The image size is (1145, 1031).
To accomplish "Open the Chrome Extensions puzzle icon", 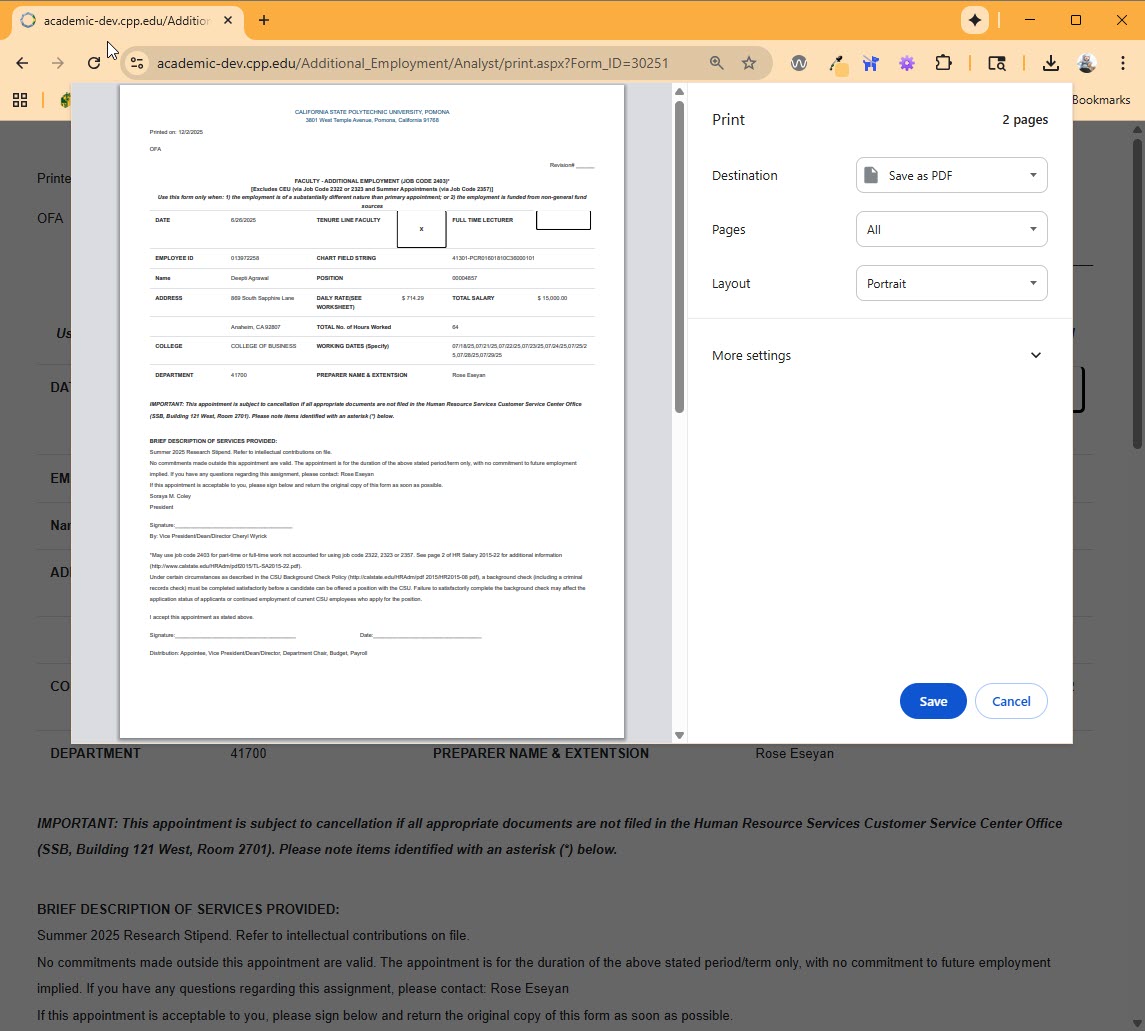I will [943, 62].
